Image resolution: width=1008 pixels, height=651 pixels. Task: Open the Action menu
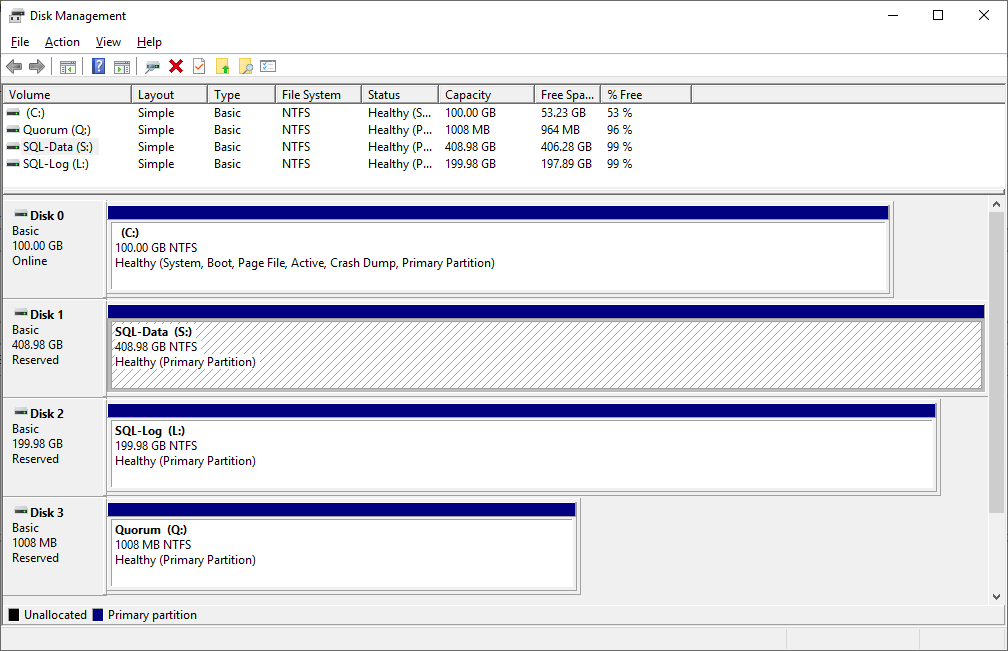pos(62,42)
